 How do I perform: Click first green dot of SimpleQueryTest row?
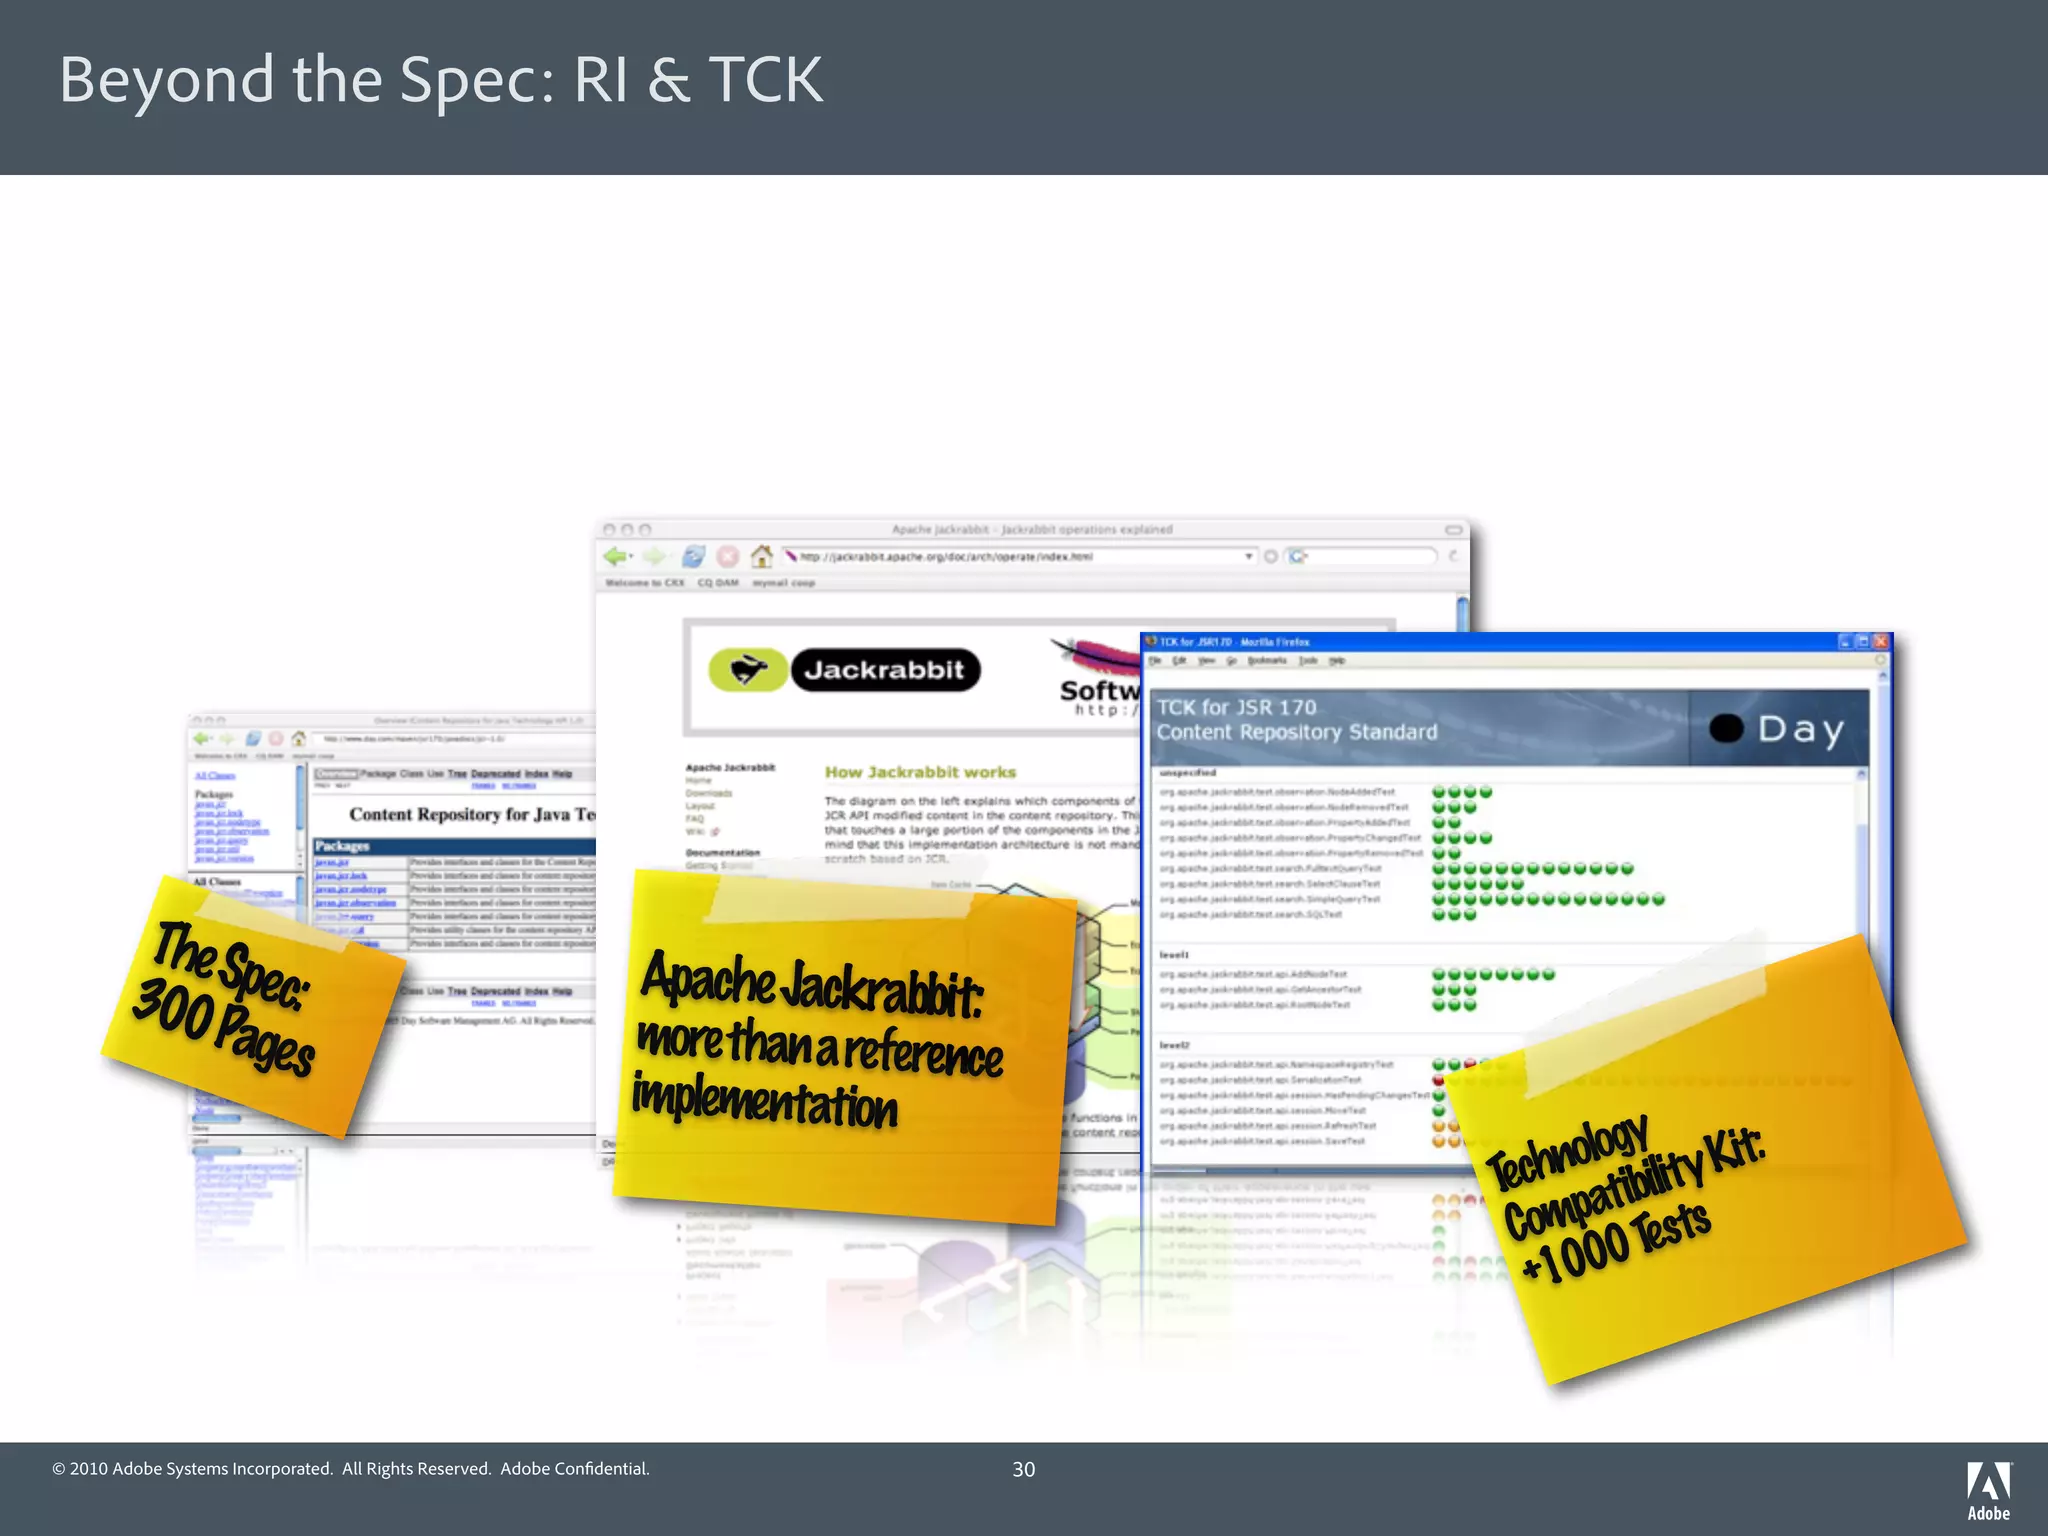[1439, 899]
